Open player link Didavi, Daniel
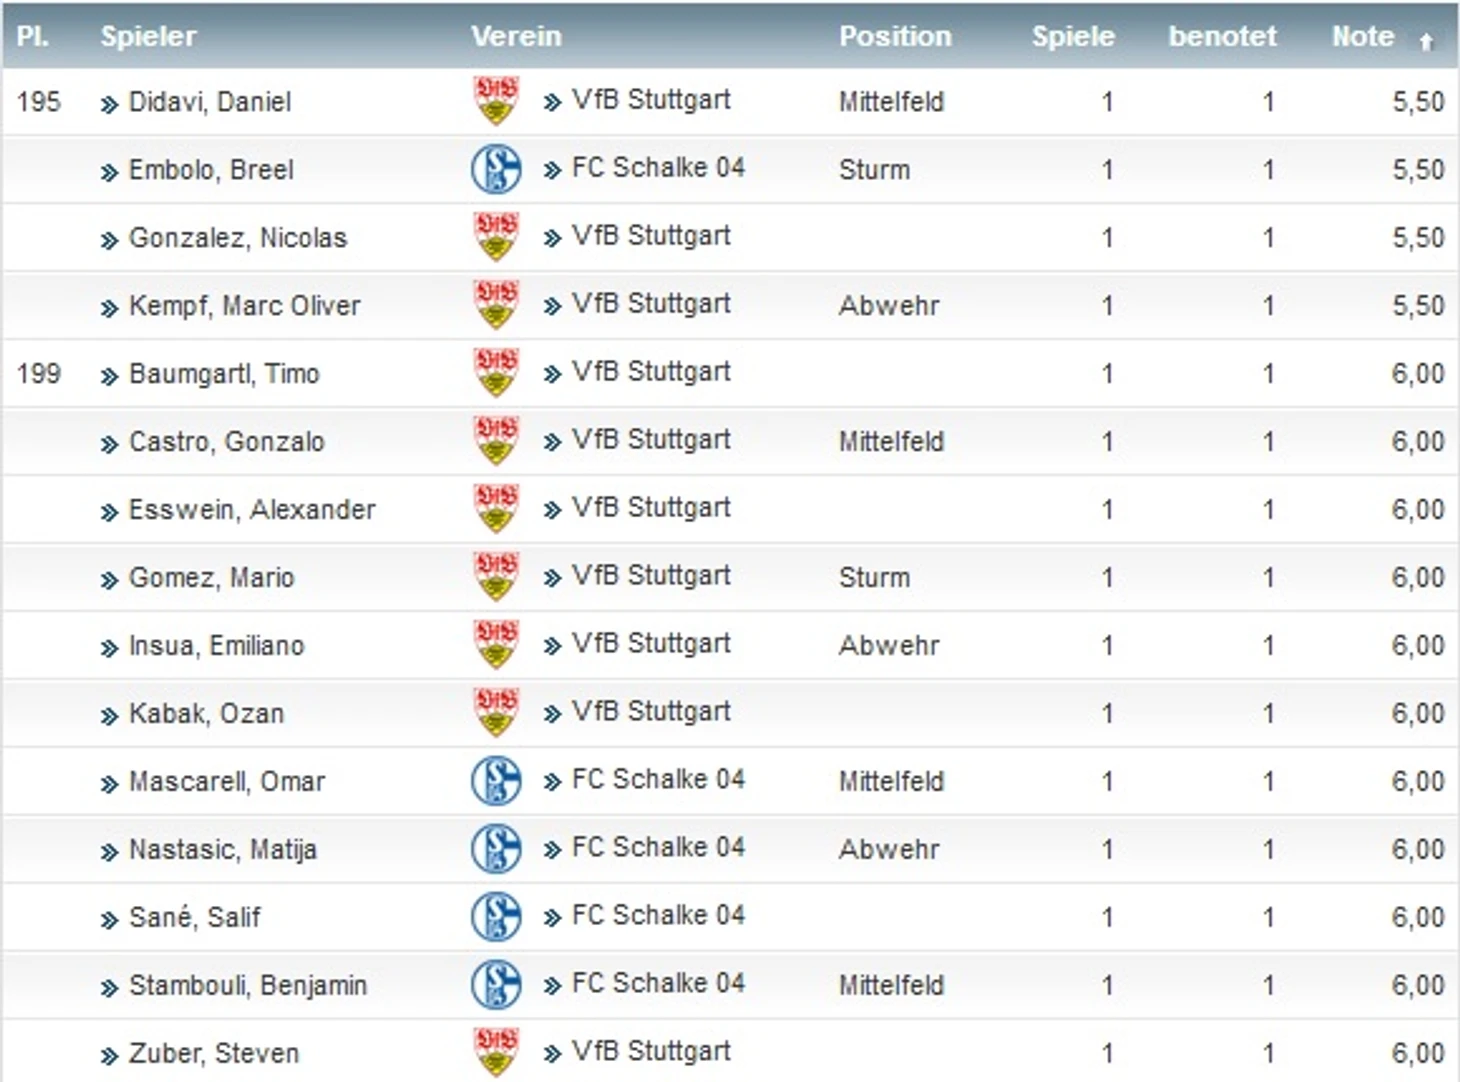Image resolution: width=1460 pixels, height=1082 pixels. click(210, 102)
